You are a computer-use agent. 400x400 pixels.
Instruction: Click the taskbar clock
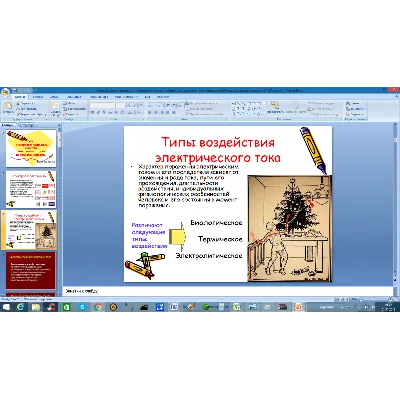click(389, 307)
